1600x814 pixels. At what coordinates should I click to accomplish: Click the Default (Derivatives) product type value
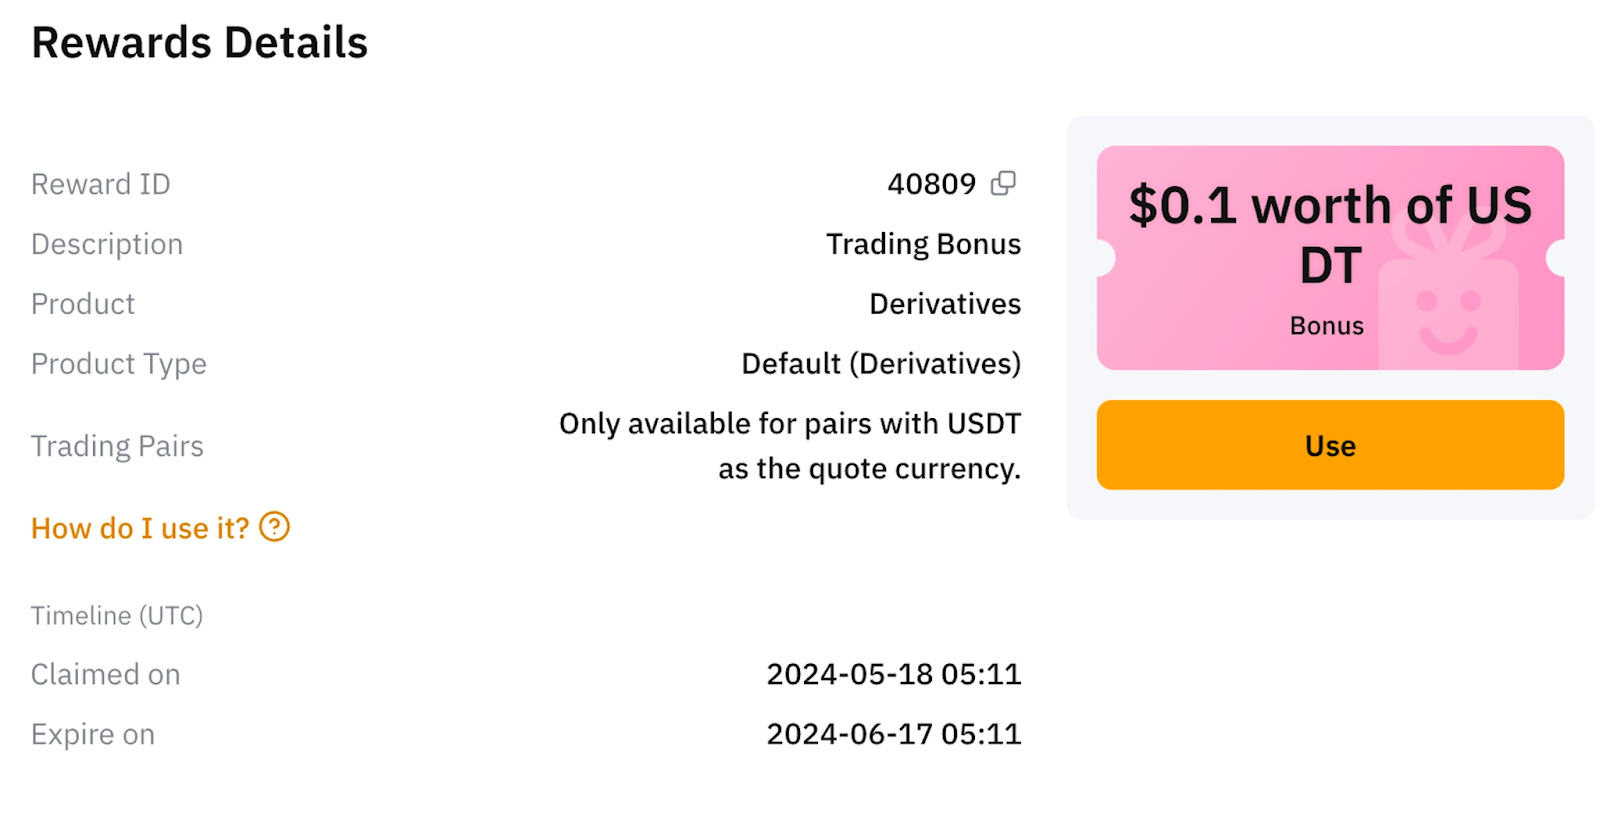[881, 364]
